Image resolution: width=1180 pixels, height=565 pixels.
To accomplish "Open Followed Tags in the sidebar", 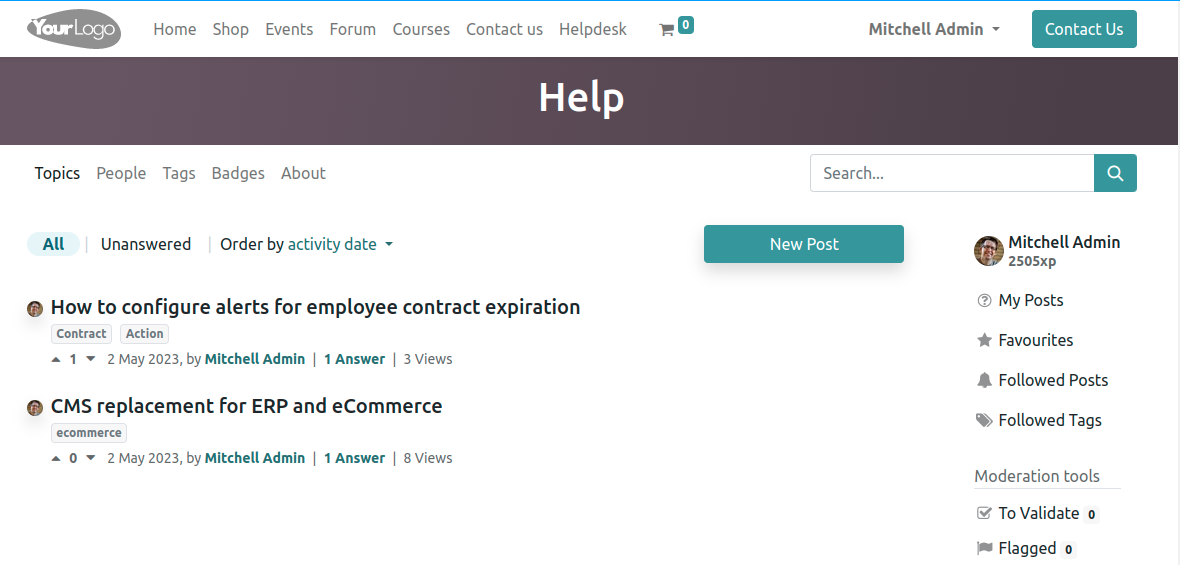I will tap(1050, 421).
